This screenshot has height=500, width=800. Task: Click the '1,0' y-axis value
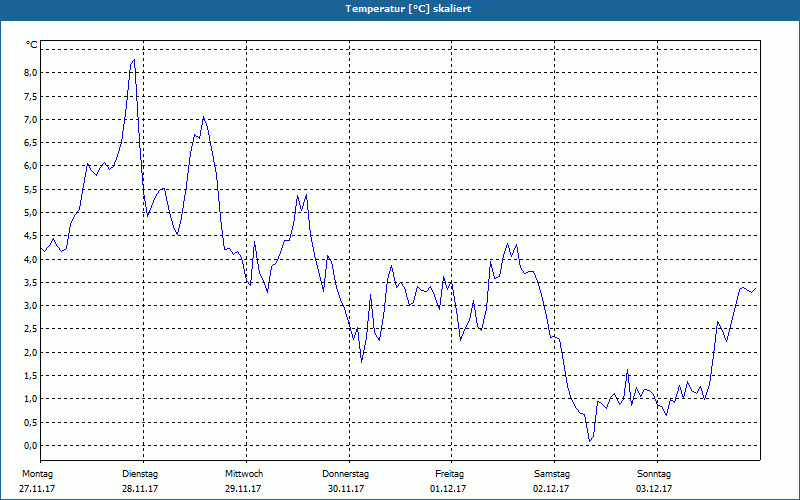point(31,399)
